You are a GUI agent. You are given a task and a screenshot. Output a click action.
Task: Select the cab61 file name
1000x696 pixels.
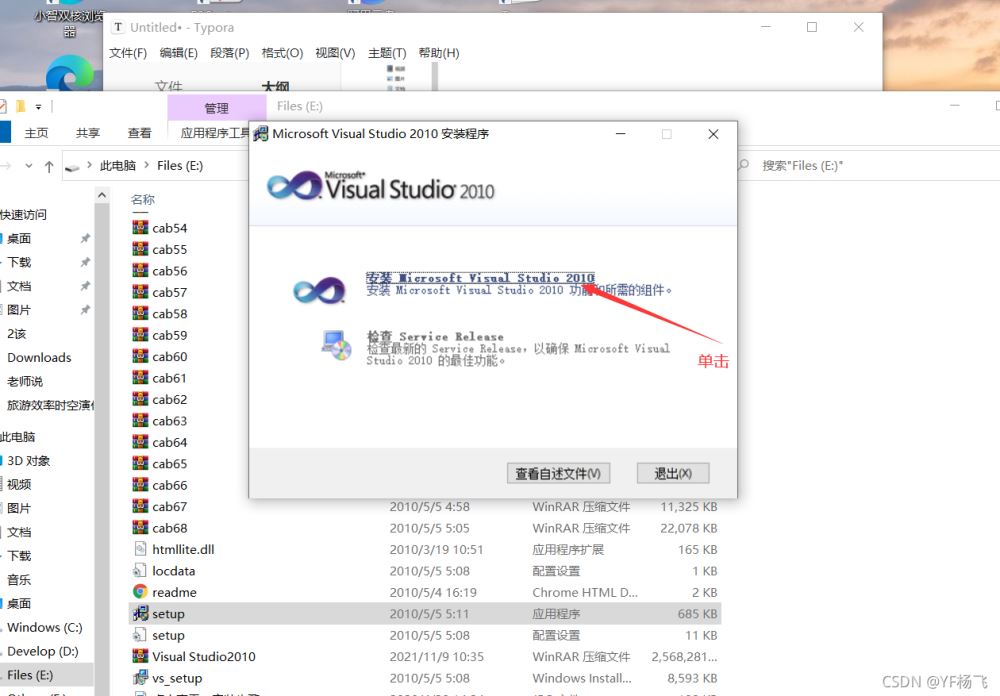(x=170, y=378)
